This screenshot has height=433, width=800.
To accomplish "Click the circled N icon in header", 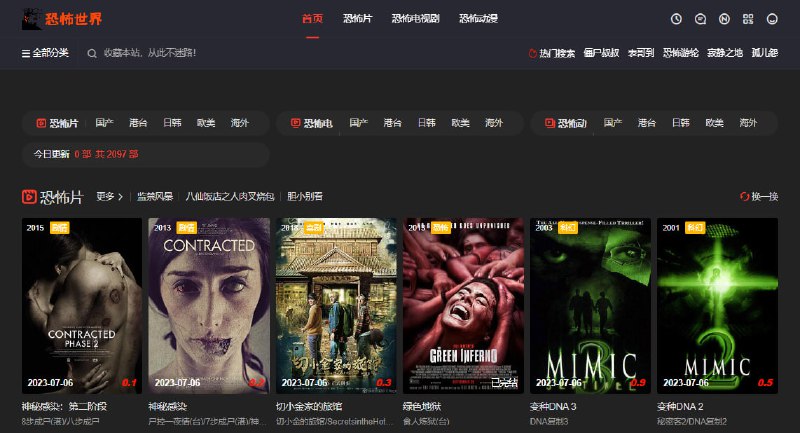I will (724, 19).
